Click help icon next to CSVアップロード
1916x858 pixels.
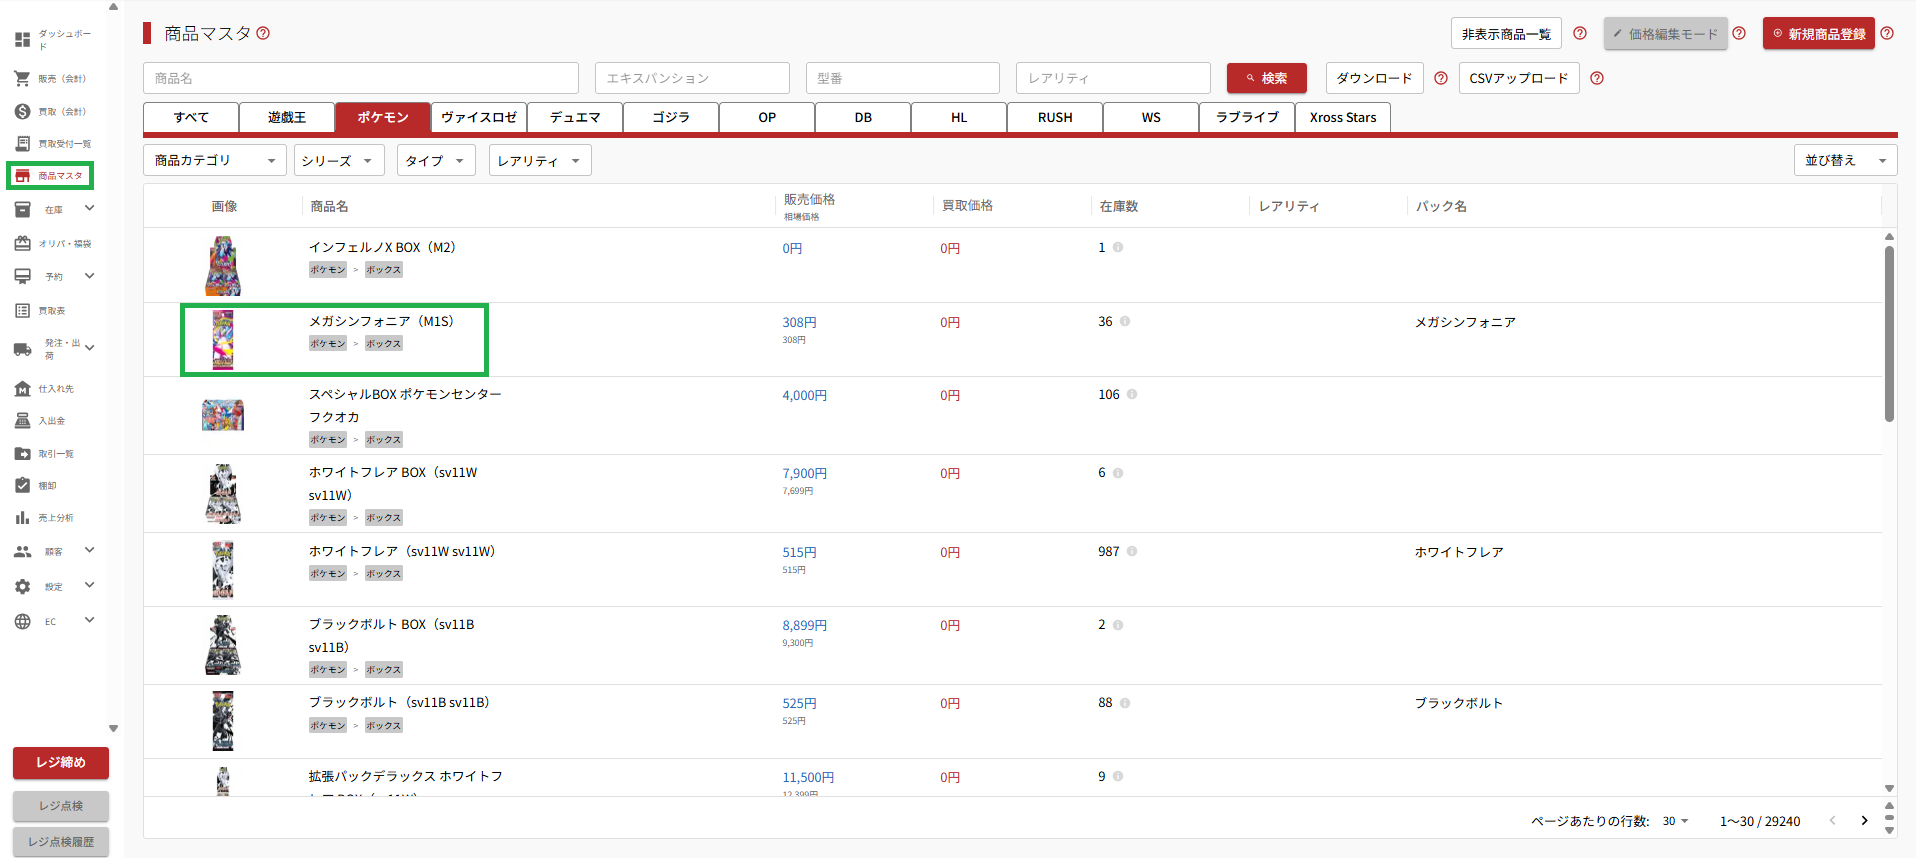pyautogui.click(x=1597, y=78)
